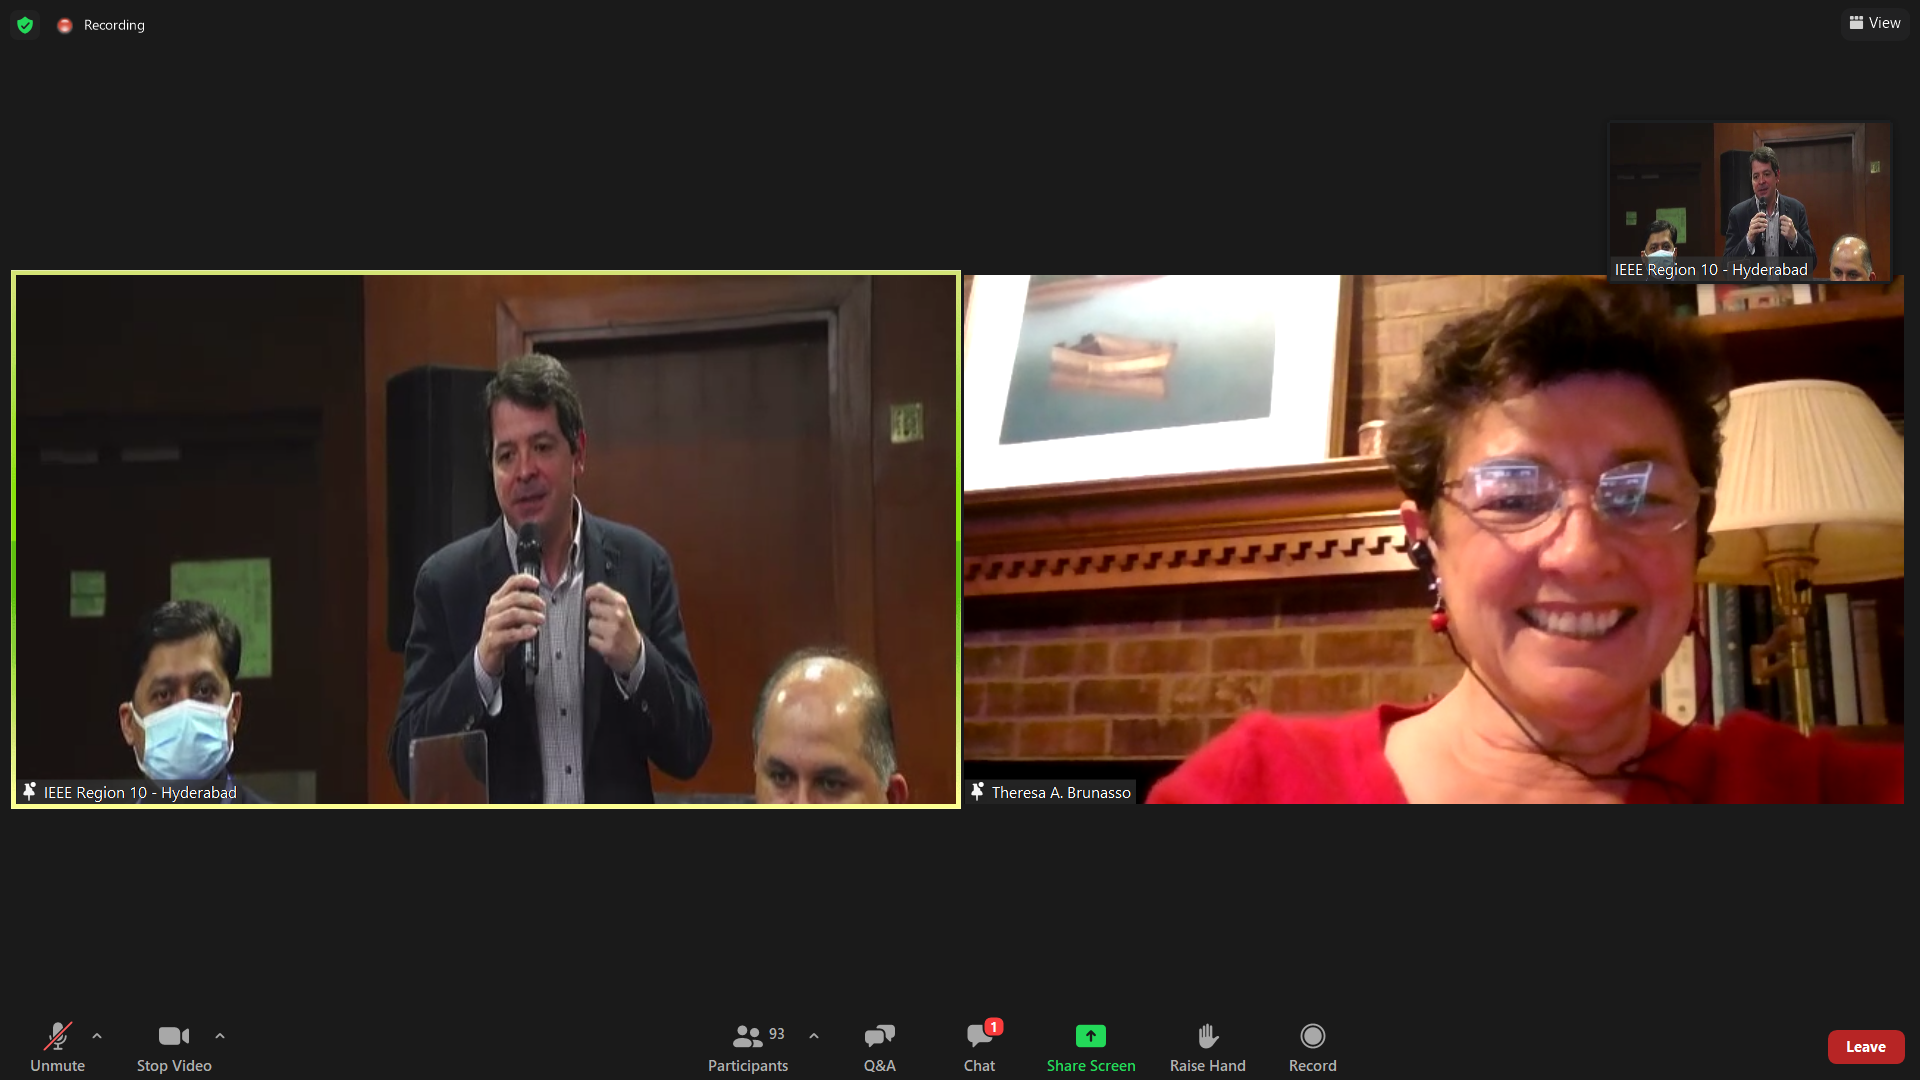The width and height of the screenshot is (1920, 1080).
Task: Select Theresa A. Brunasso video tile
Action: tap(1433, 539)
